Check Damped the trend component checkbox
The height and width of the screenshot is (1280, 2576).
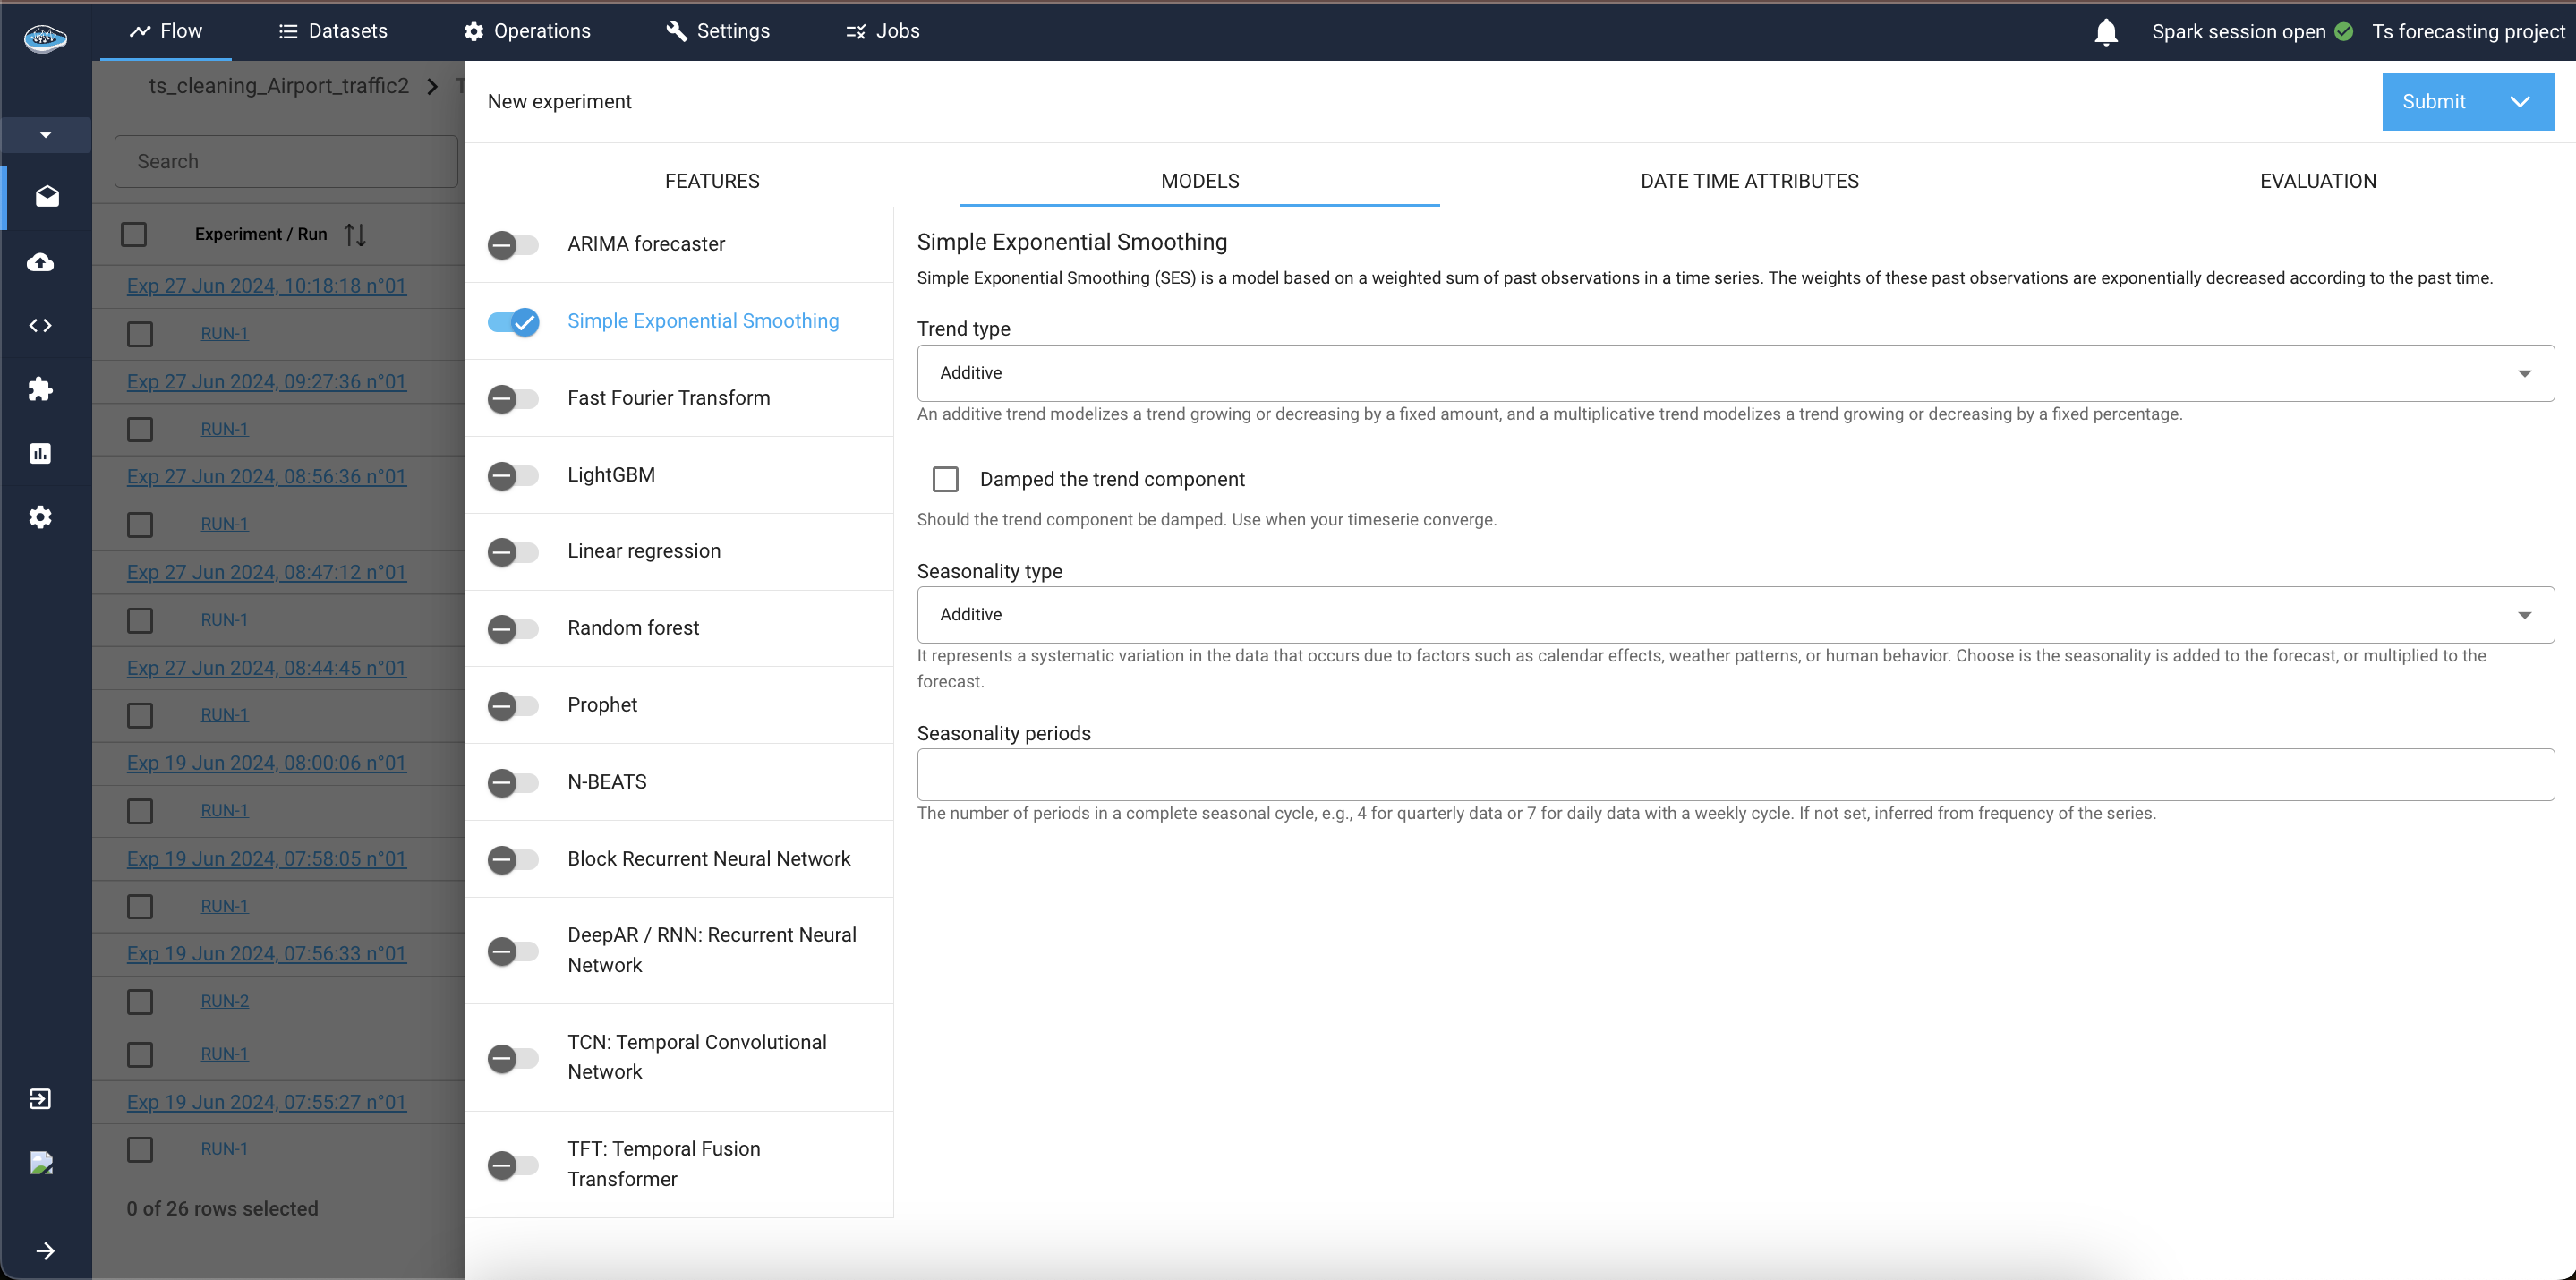tap(945, 479)
